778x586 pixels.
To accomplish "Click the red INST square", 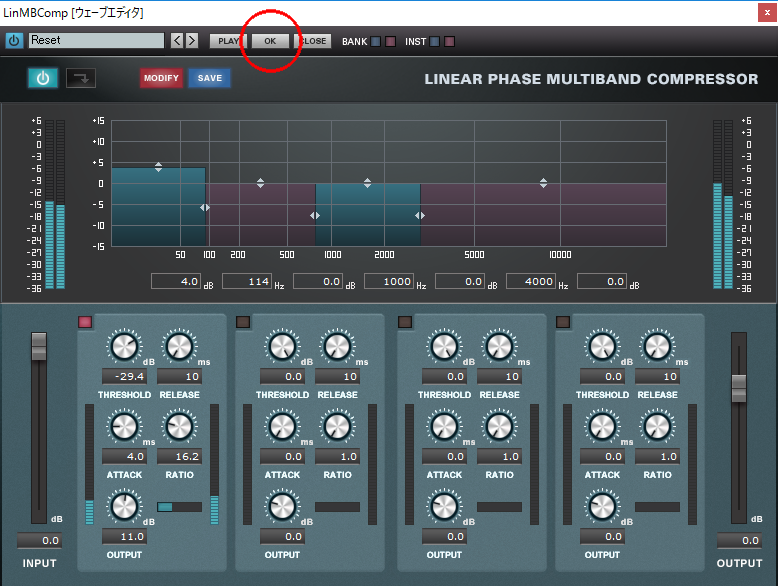I will click(x=449, y=42).
